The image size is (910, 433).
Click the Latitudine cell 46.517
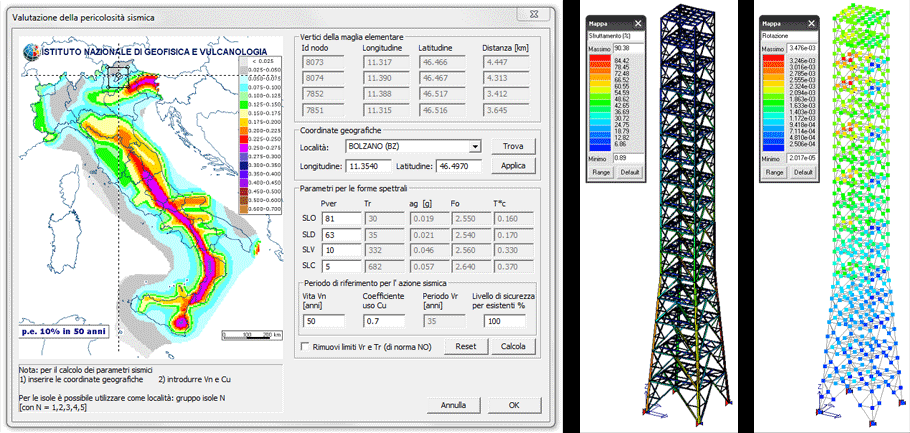coord(440,93)
